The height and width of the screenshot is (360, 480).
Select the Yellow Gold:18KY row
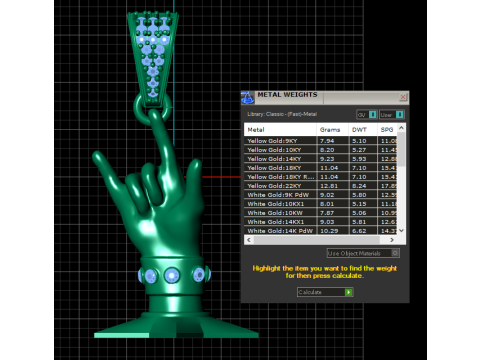click(321, 168)
